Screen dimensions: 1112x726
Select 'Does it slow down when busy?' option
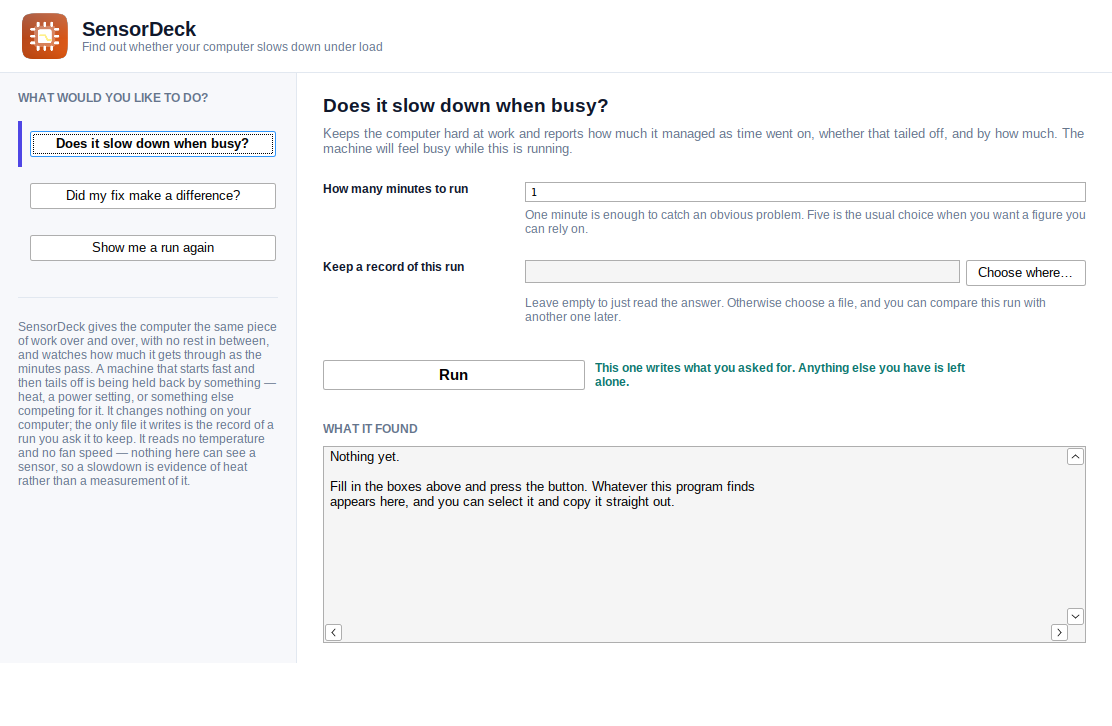[x=152, y=144]
